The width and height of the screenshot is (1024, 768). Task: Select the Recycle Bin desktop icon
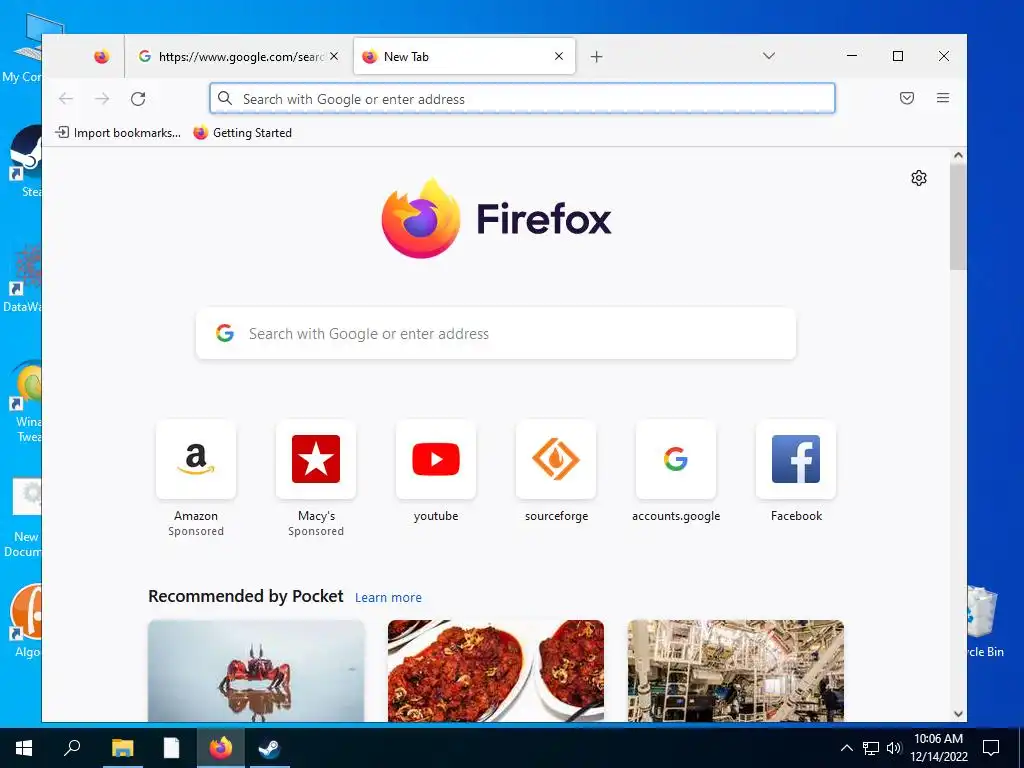coord(985,622)
